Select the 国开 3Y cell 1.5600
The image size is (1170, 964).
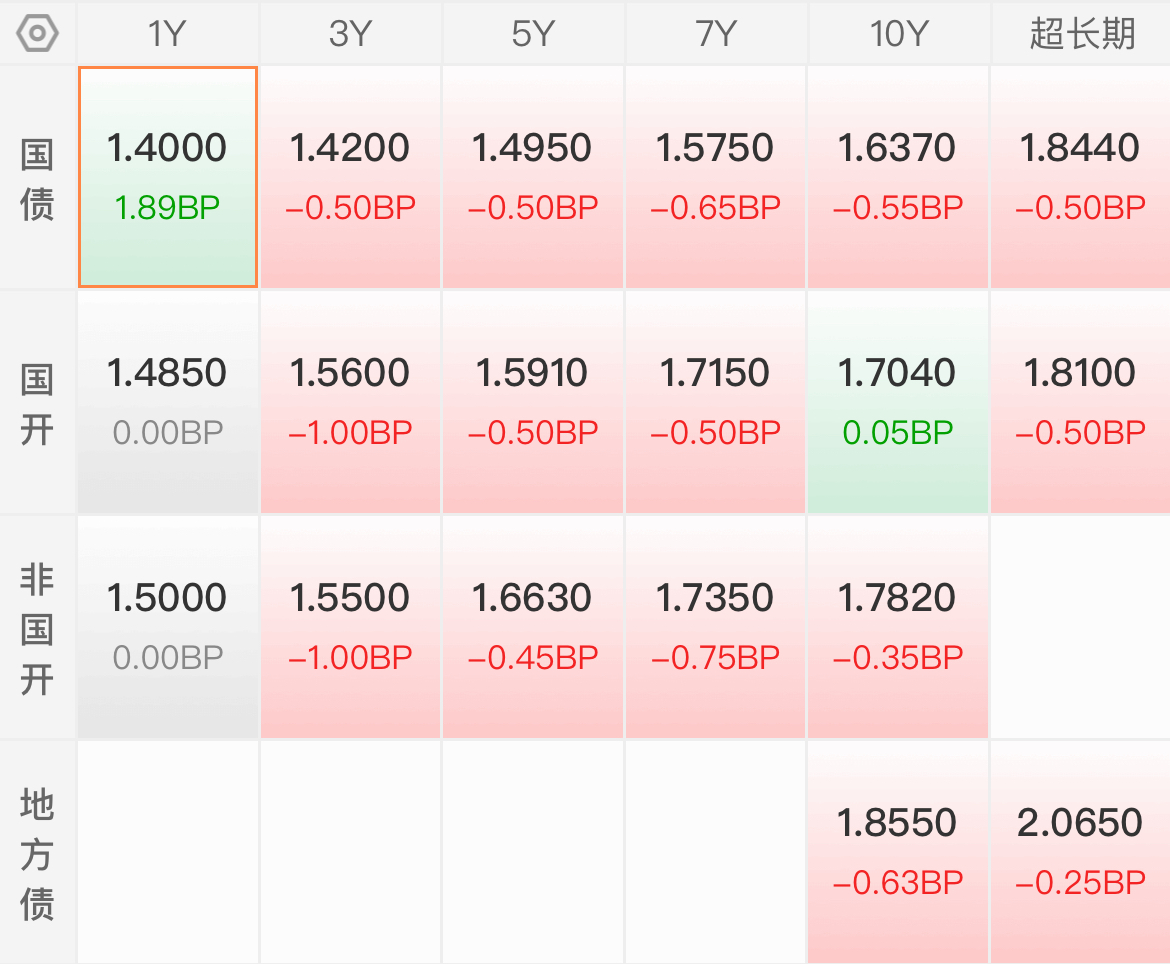tap(350, 402)
